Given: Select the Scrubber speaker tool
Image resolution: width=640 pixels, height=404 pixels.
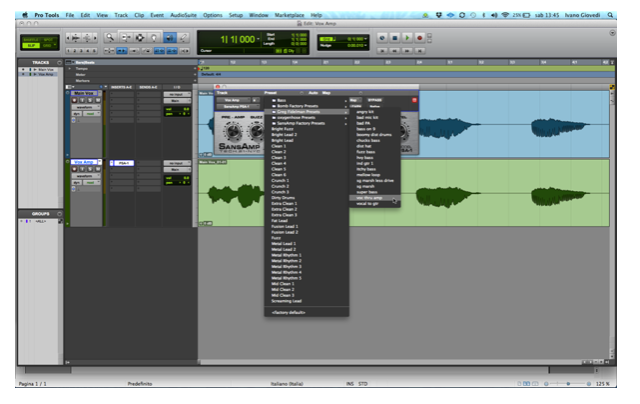Looking at the screenshot, I should coord(169,38).
